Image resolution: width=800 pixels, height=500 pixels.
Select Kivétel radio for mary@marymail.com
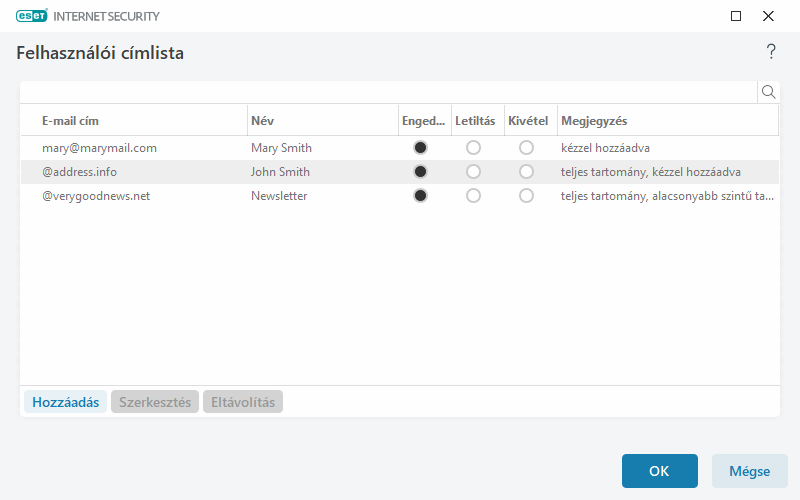point(527,148)
